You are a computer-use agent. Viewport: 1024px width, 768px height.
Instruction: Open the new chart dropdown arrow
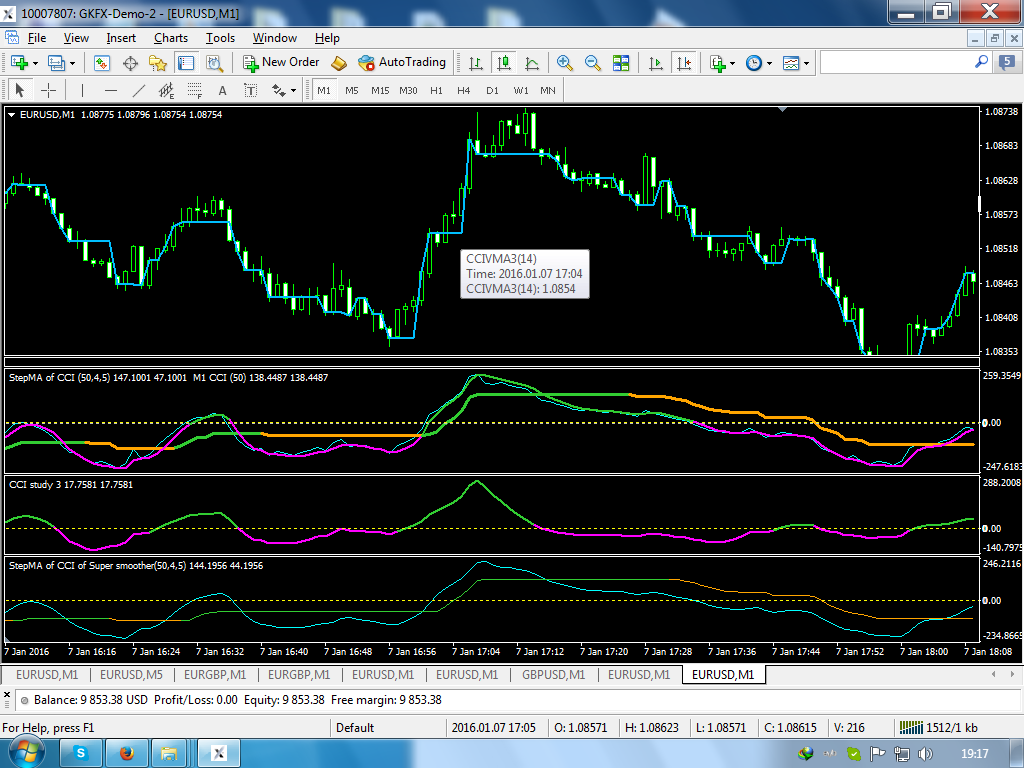click(x=36, y=63)
